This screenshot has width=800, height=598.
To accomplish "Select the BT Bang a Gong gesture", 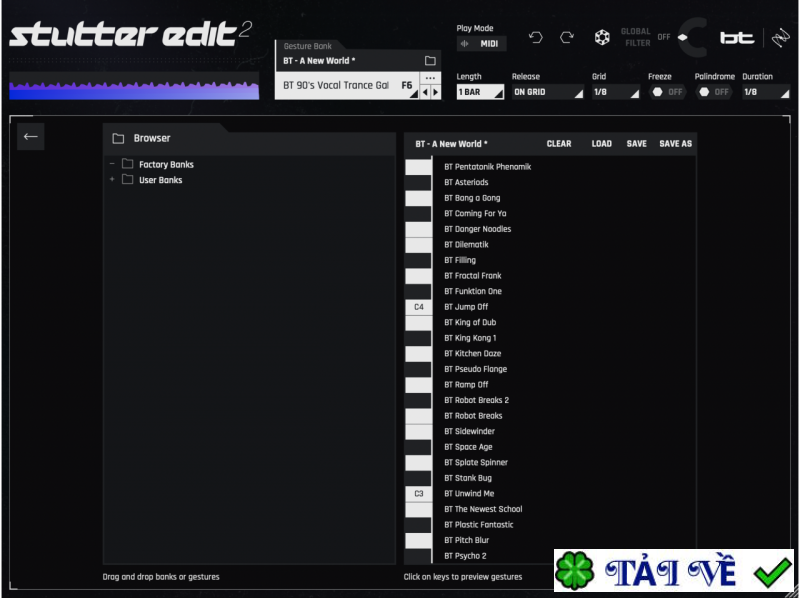I will pyautogui.click(x=472, y=198).
